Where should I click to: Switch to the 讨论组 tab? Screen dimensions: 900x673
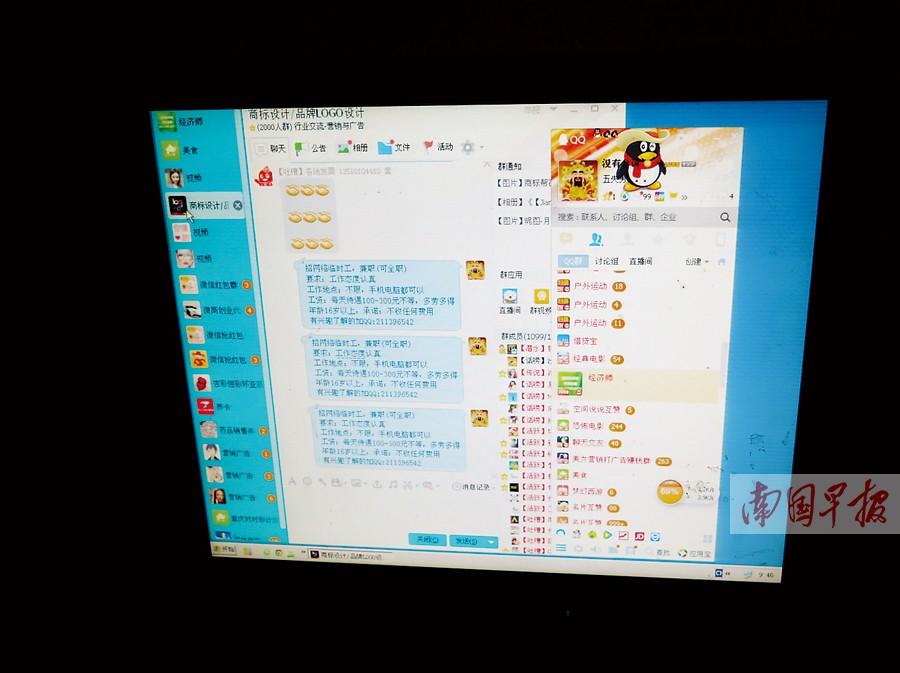pos(607,261)
